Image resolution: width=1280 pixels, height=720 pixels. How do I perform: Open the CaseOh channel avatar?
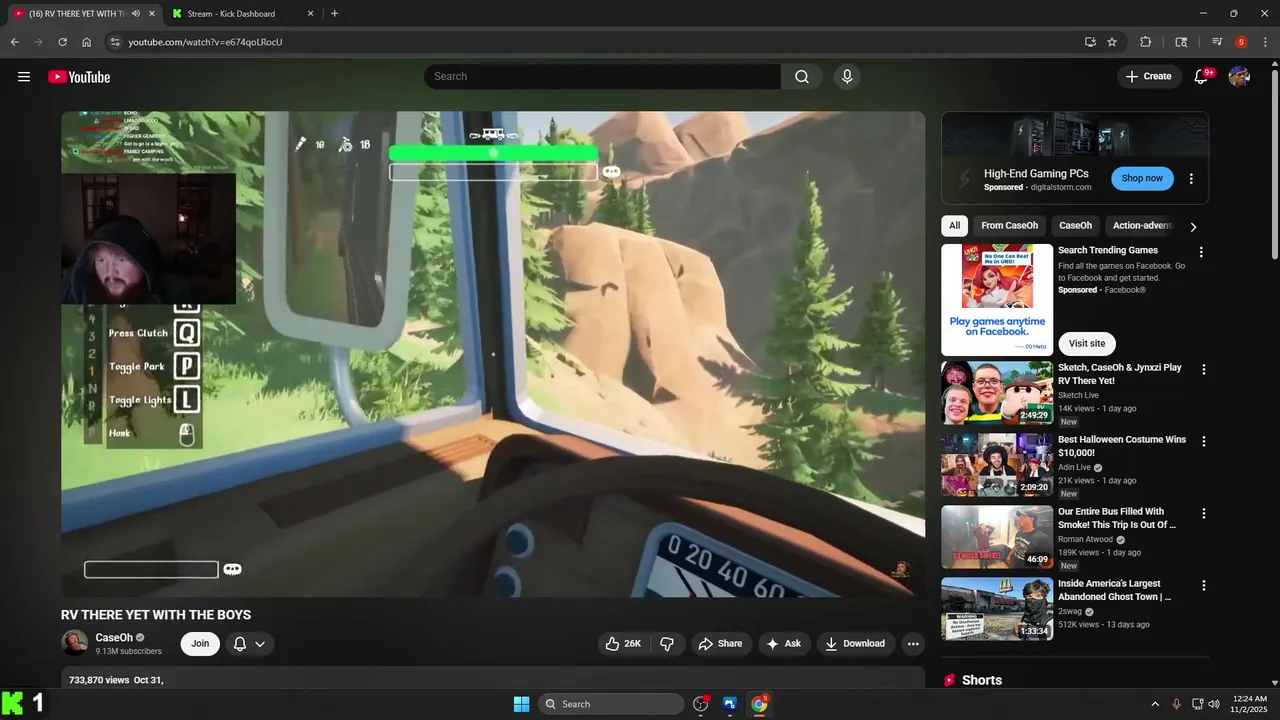[x=74, y=643]
